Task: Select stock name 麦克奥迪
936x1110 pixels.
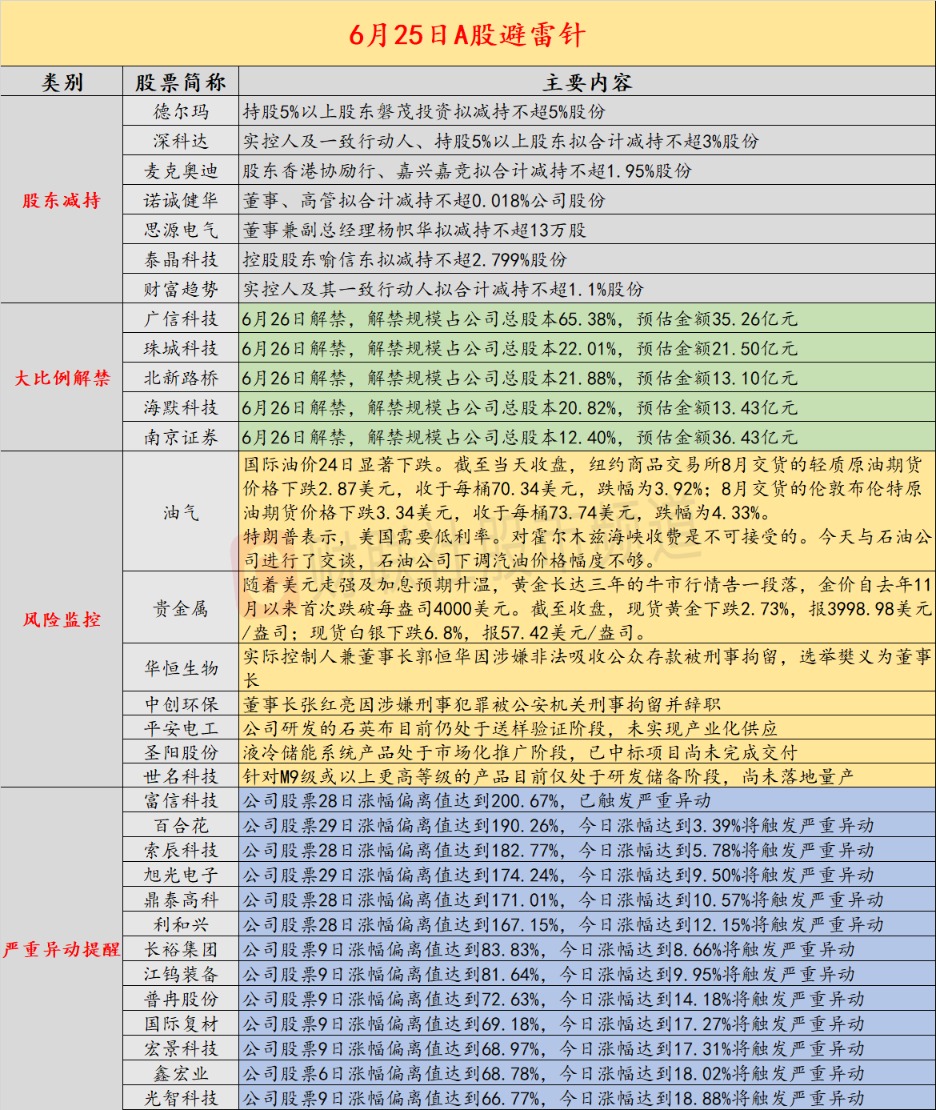Action: point(181,171)
